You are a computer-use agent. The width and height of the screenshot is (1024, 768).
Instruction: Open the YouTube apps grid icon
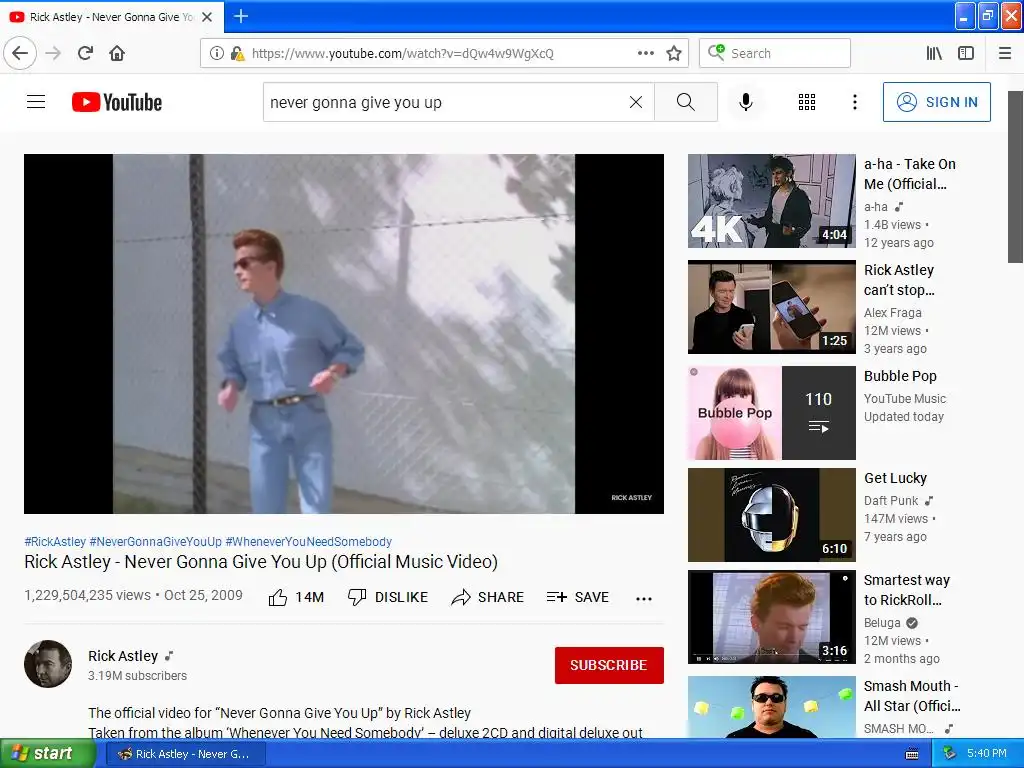click(807, 102)
